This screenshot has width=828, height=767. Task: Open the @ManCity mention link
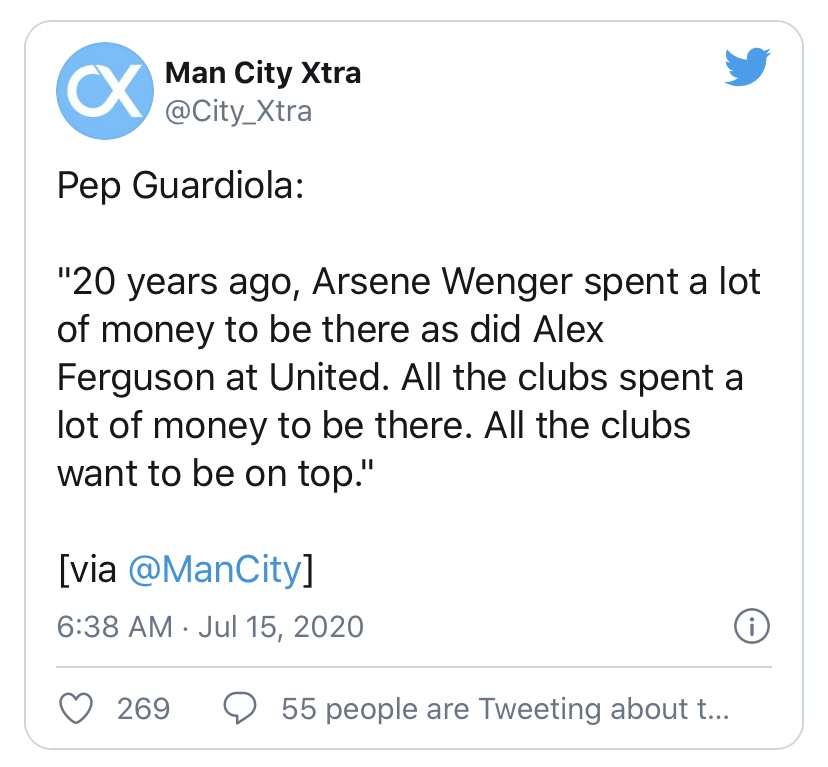point(215,570)
